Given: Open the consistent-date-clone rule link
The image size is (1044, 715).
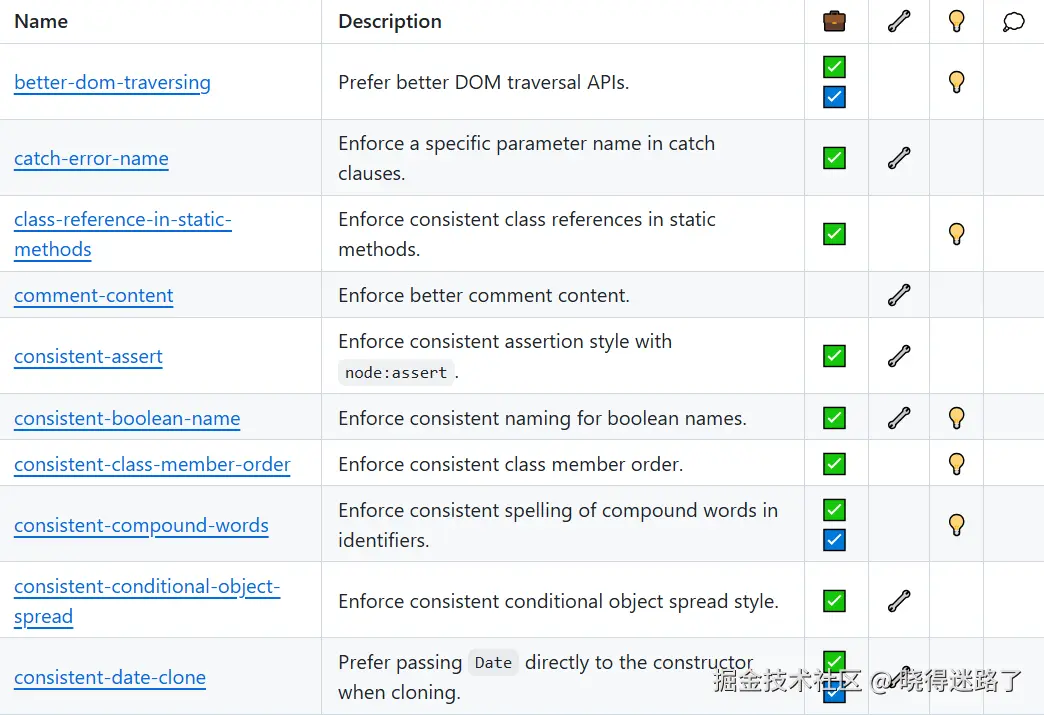Looking at the screenshot, I should coord(110,678).
